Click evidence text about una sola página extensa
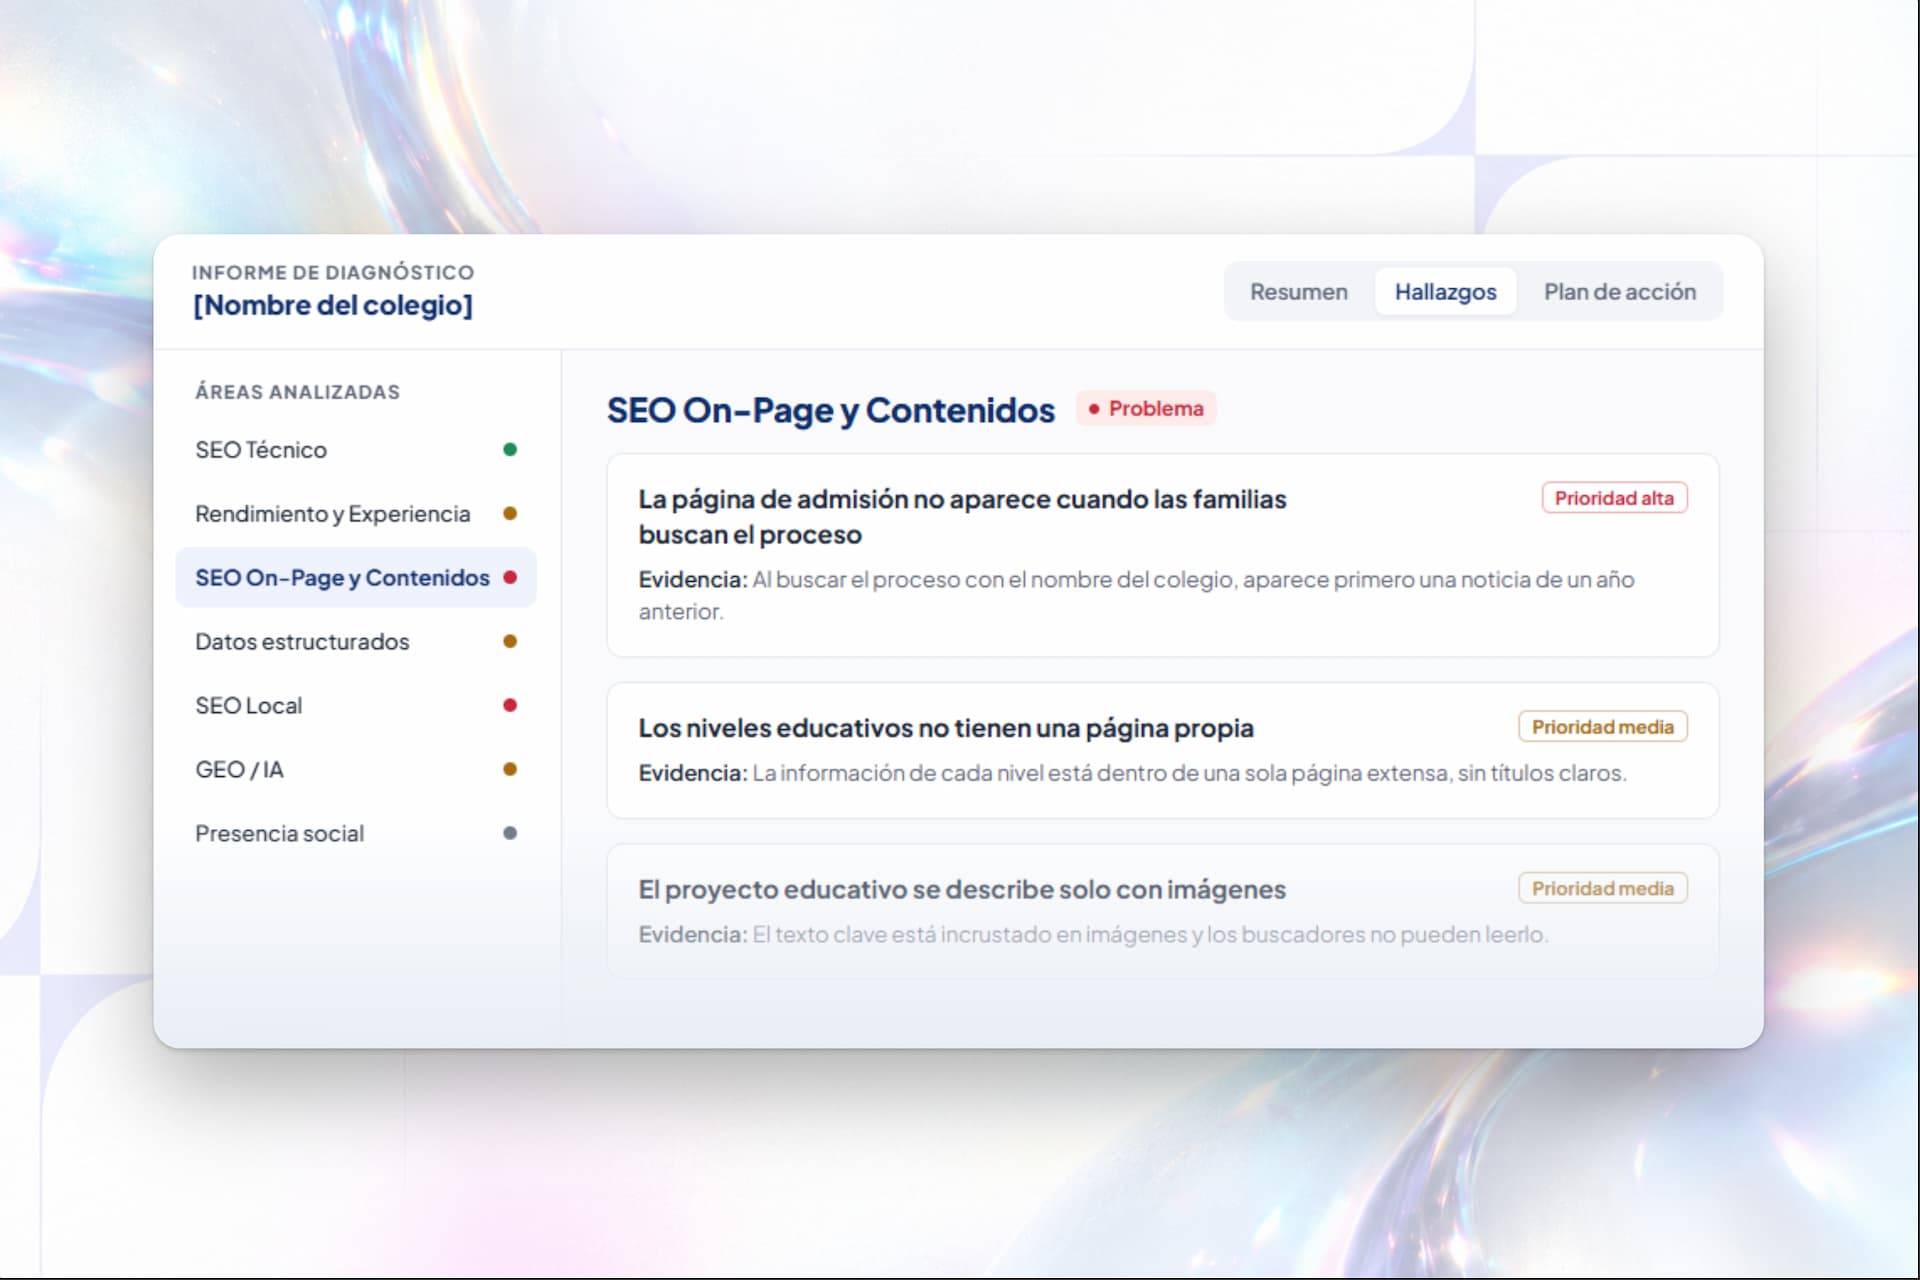Image resolution: width=1920 pixels, height=1280 pixels. pos(1132,774)
